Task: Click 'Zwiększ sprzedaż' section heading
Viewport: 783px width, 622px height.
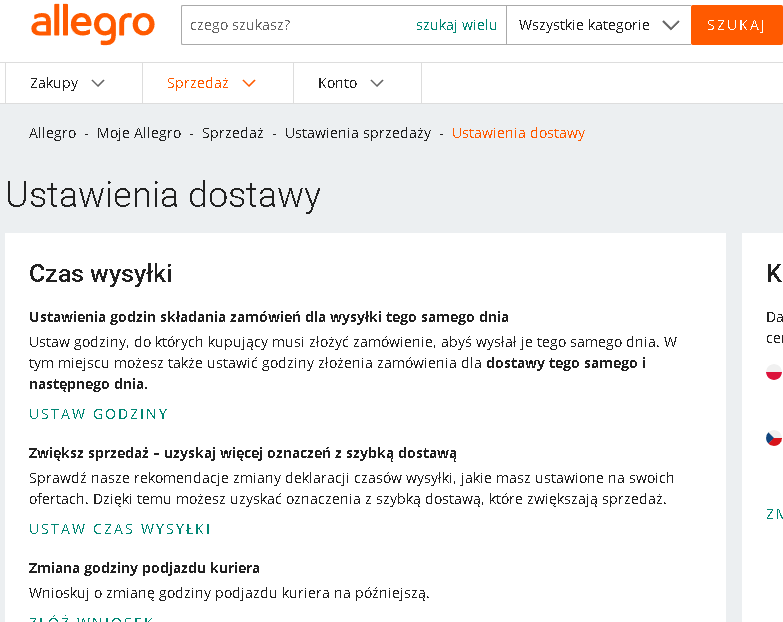Action: tap(243, 453)
